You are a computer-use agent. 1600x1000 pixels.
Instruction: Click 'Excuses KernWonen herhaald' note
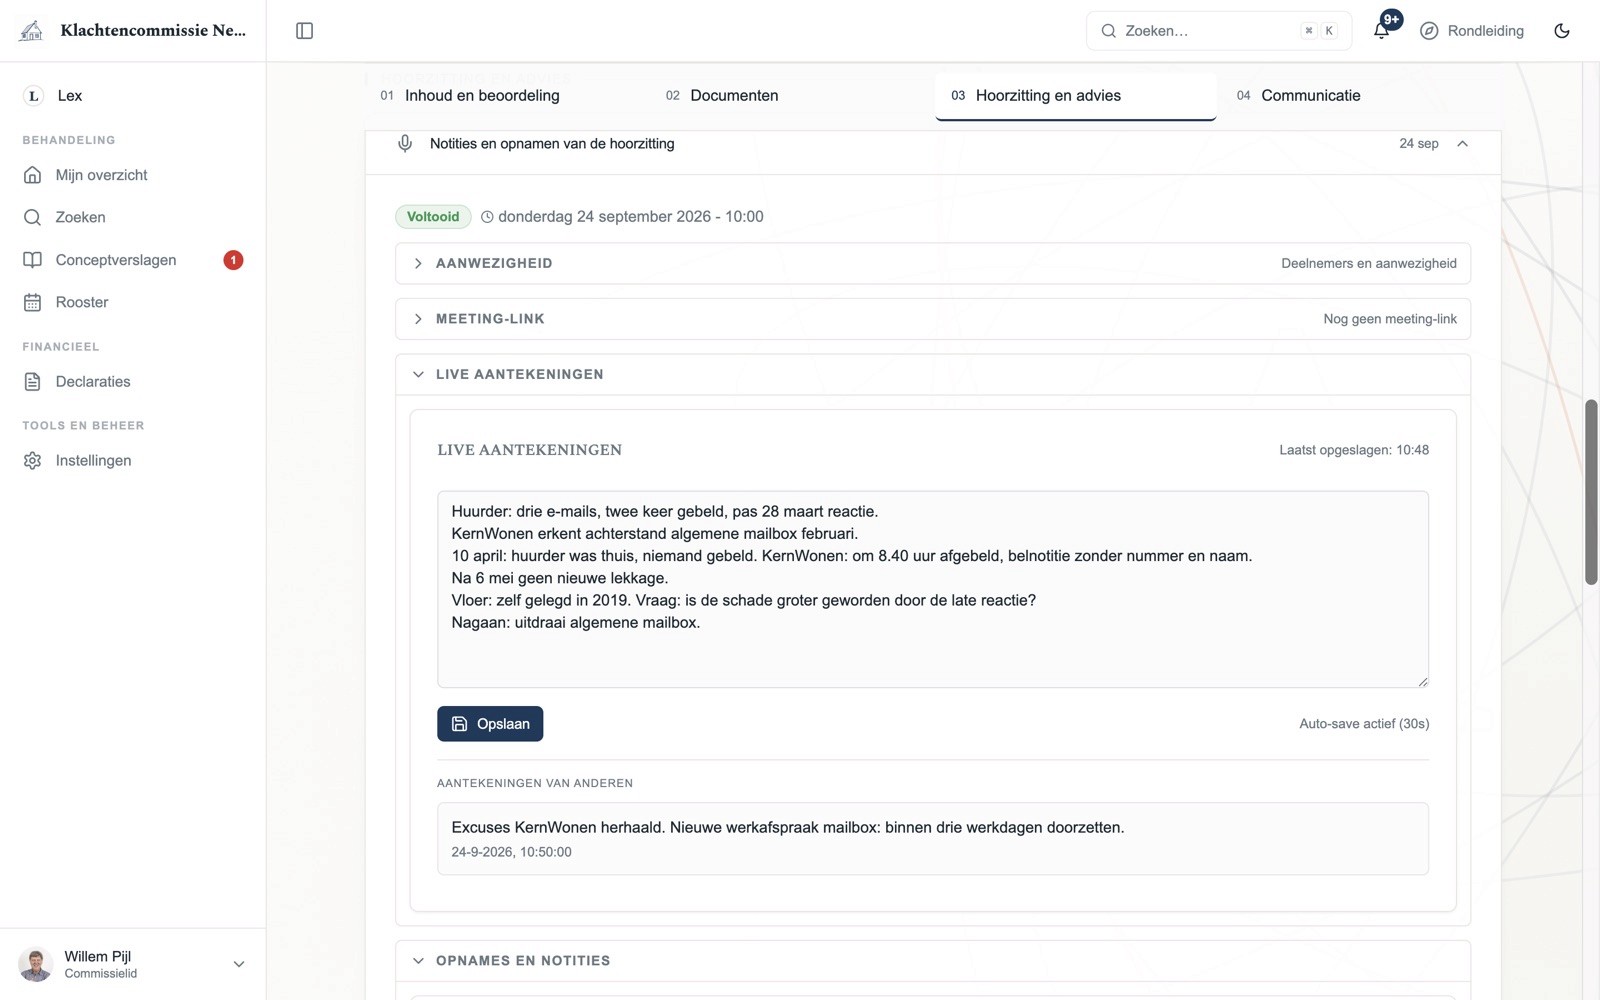932,839
